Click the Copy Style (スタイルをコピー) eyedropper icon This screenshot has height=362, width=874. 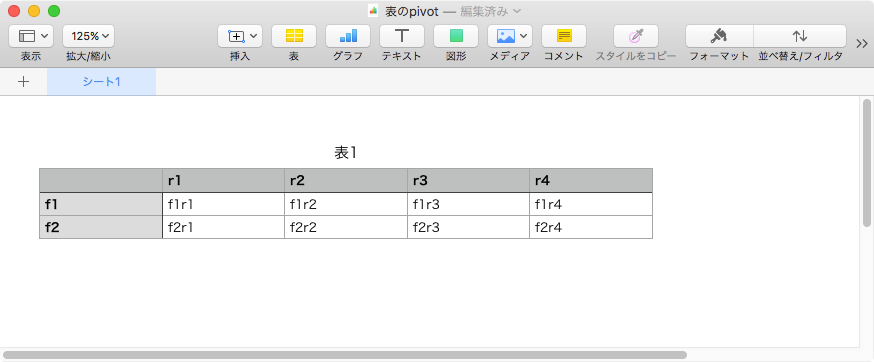coord(635,36)
